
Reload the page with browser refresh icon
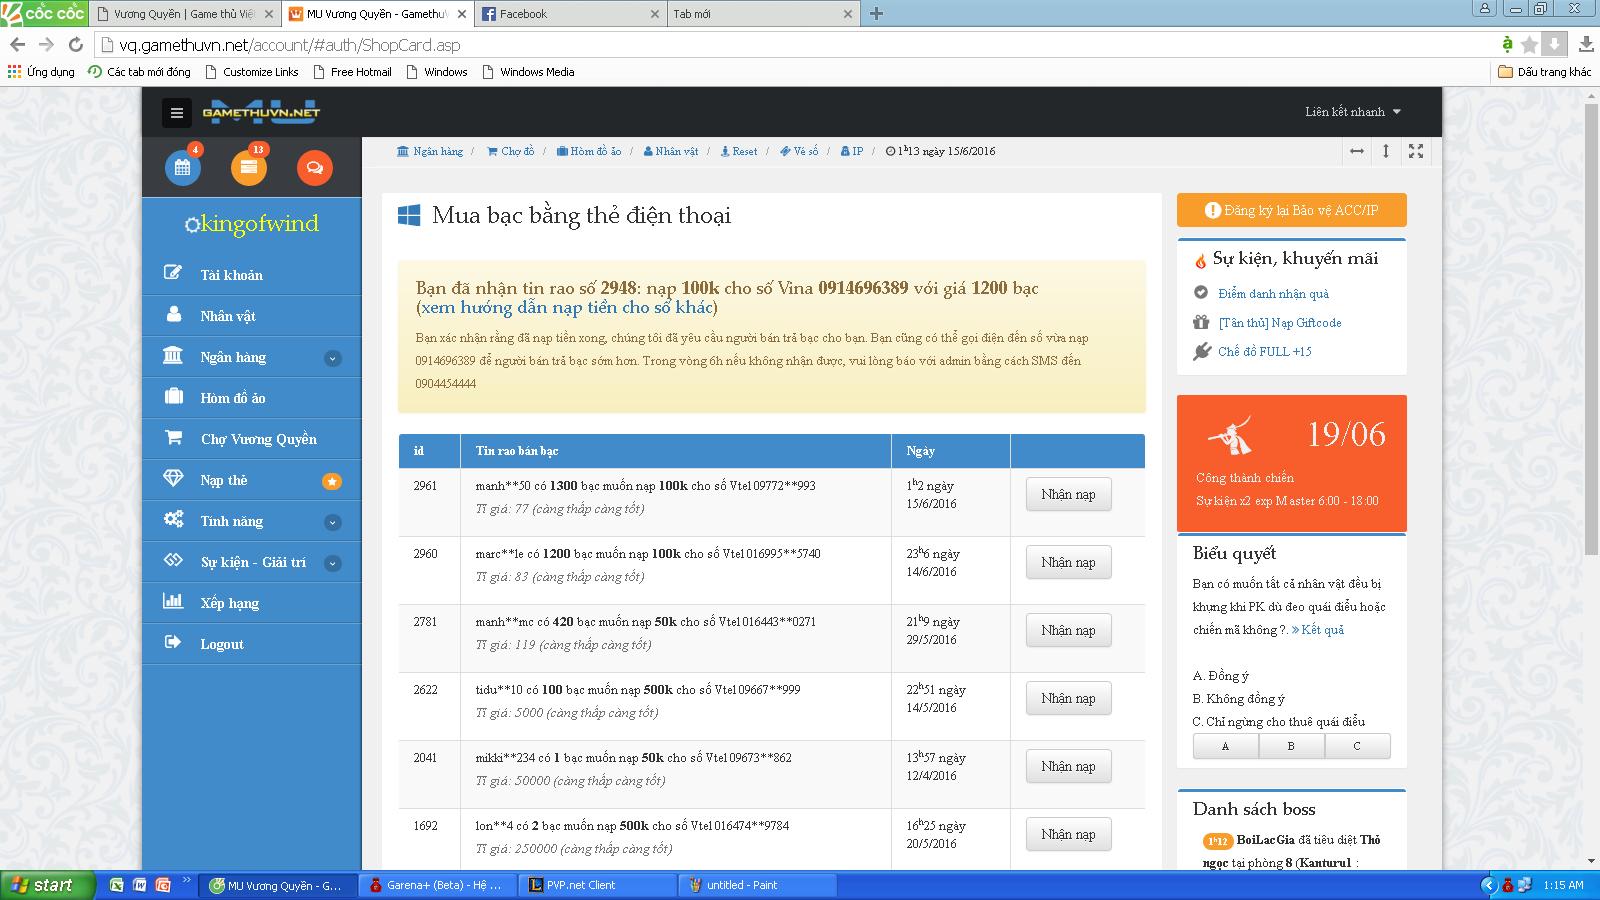(75, 45)
